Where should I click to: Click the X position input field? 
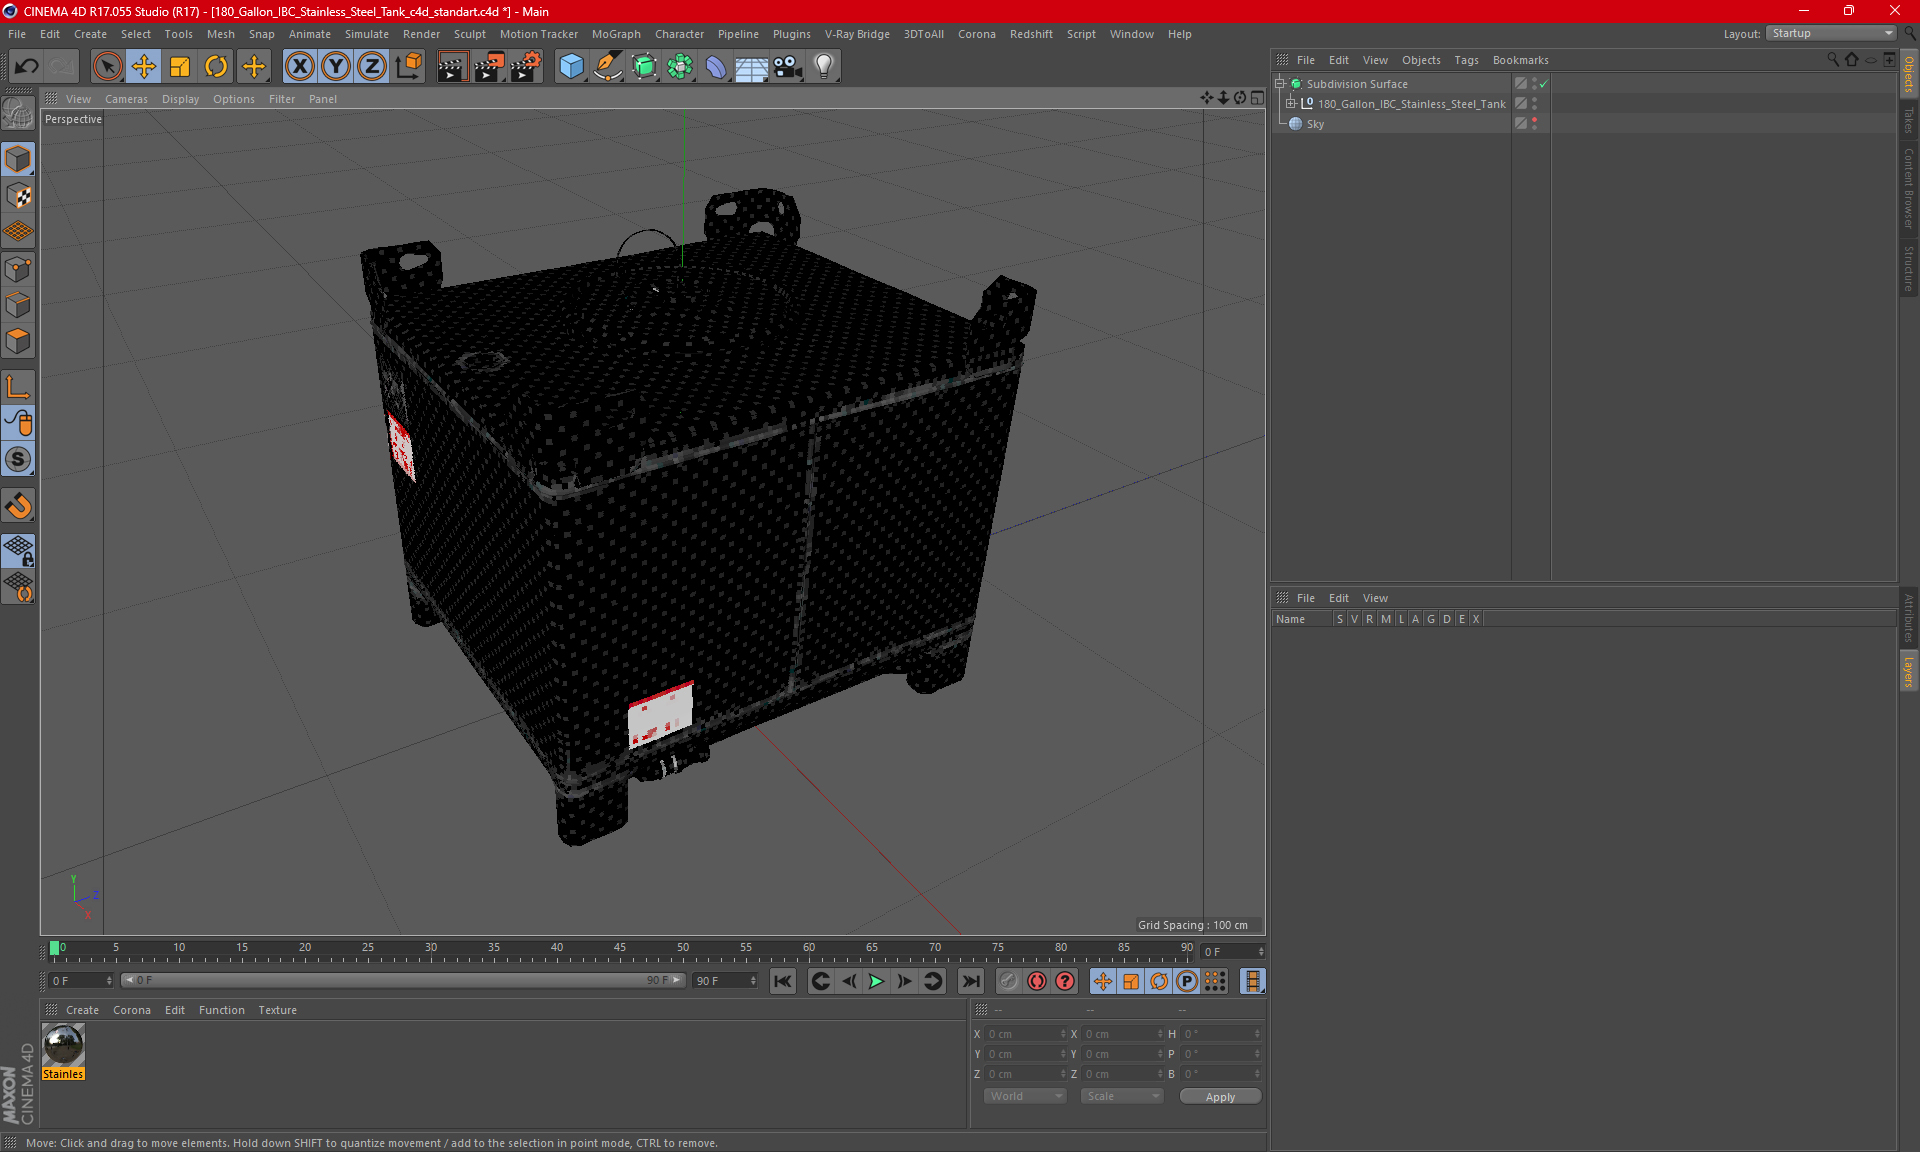(x=1026, y=1034)
